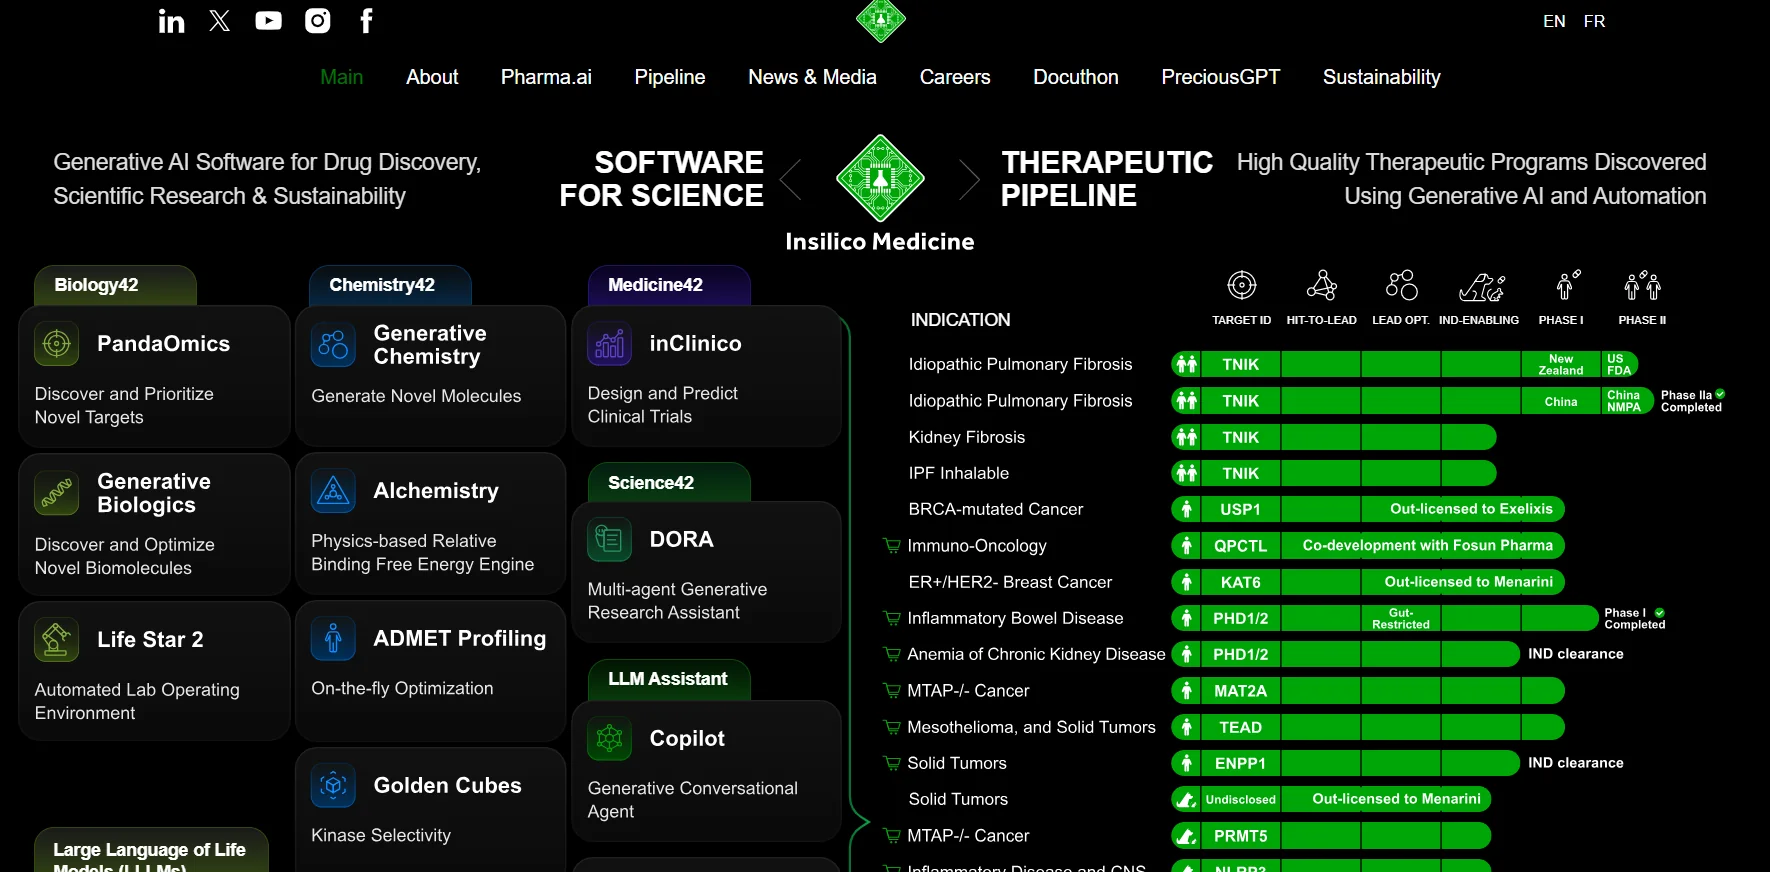Open the X (Twitter) icon
The height and width of the screenshot is (872, 1770).
click(220, 21)
